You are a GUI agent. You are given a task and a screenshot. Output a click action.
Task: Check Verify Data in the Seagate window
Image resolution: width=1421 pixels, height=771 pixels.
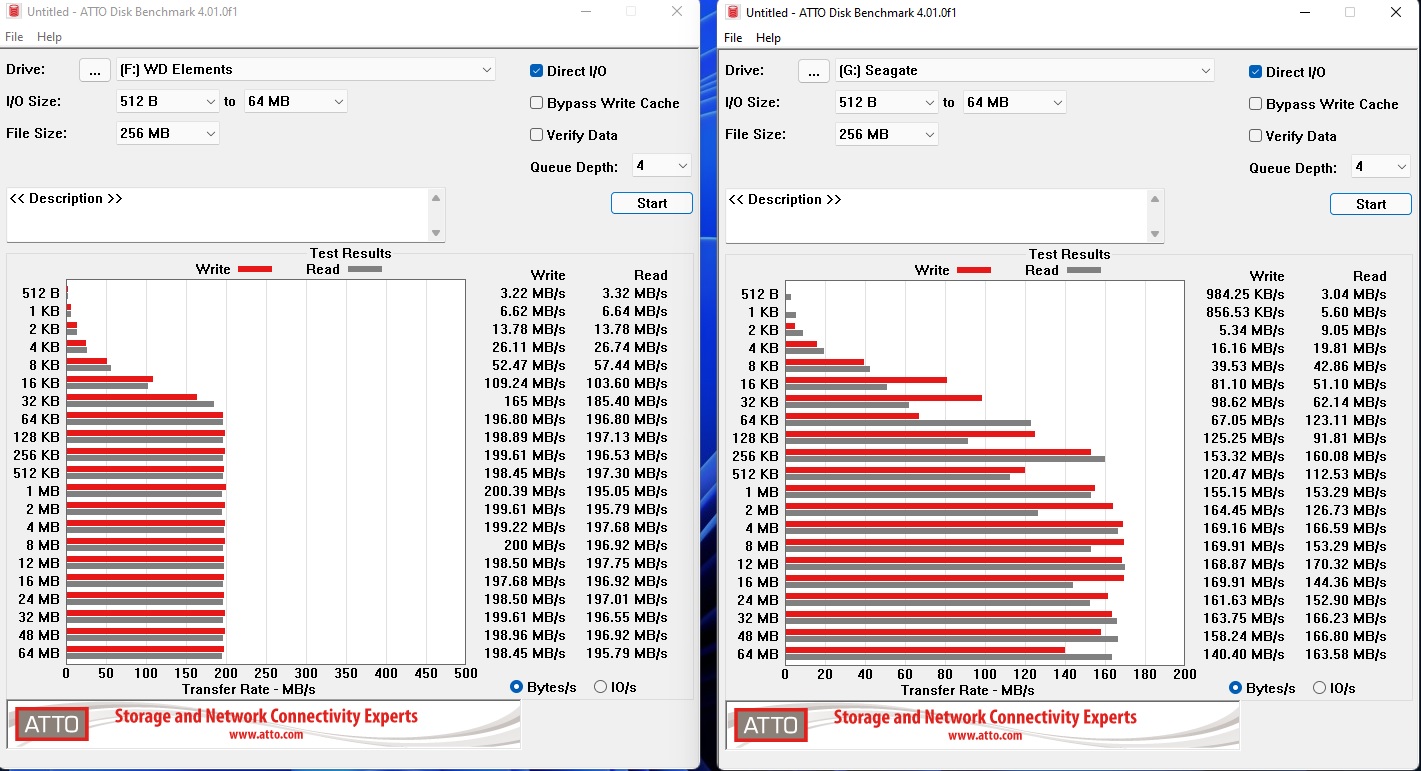click(x=1256, y=136)
